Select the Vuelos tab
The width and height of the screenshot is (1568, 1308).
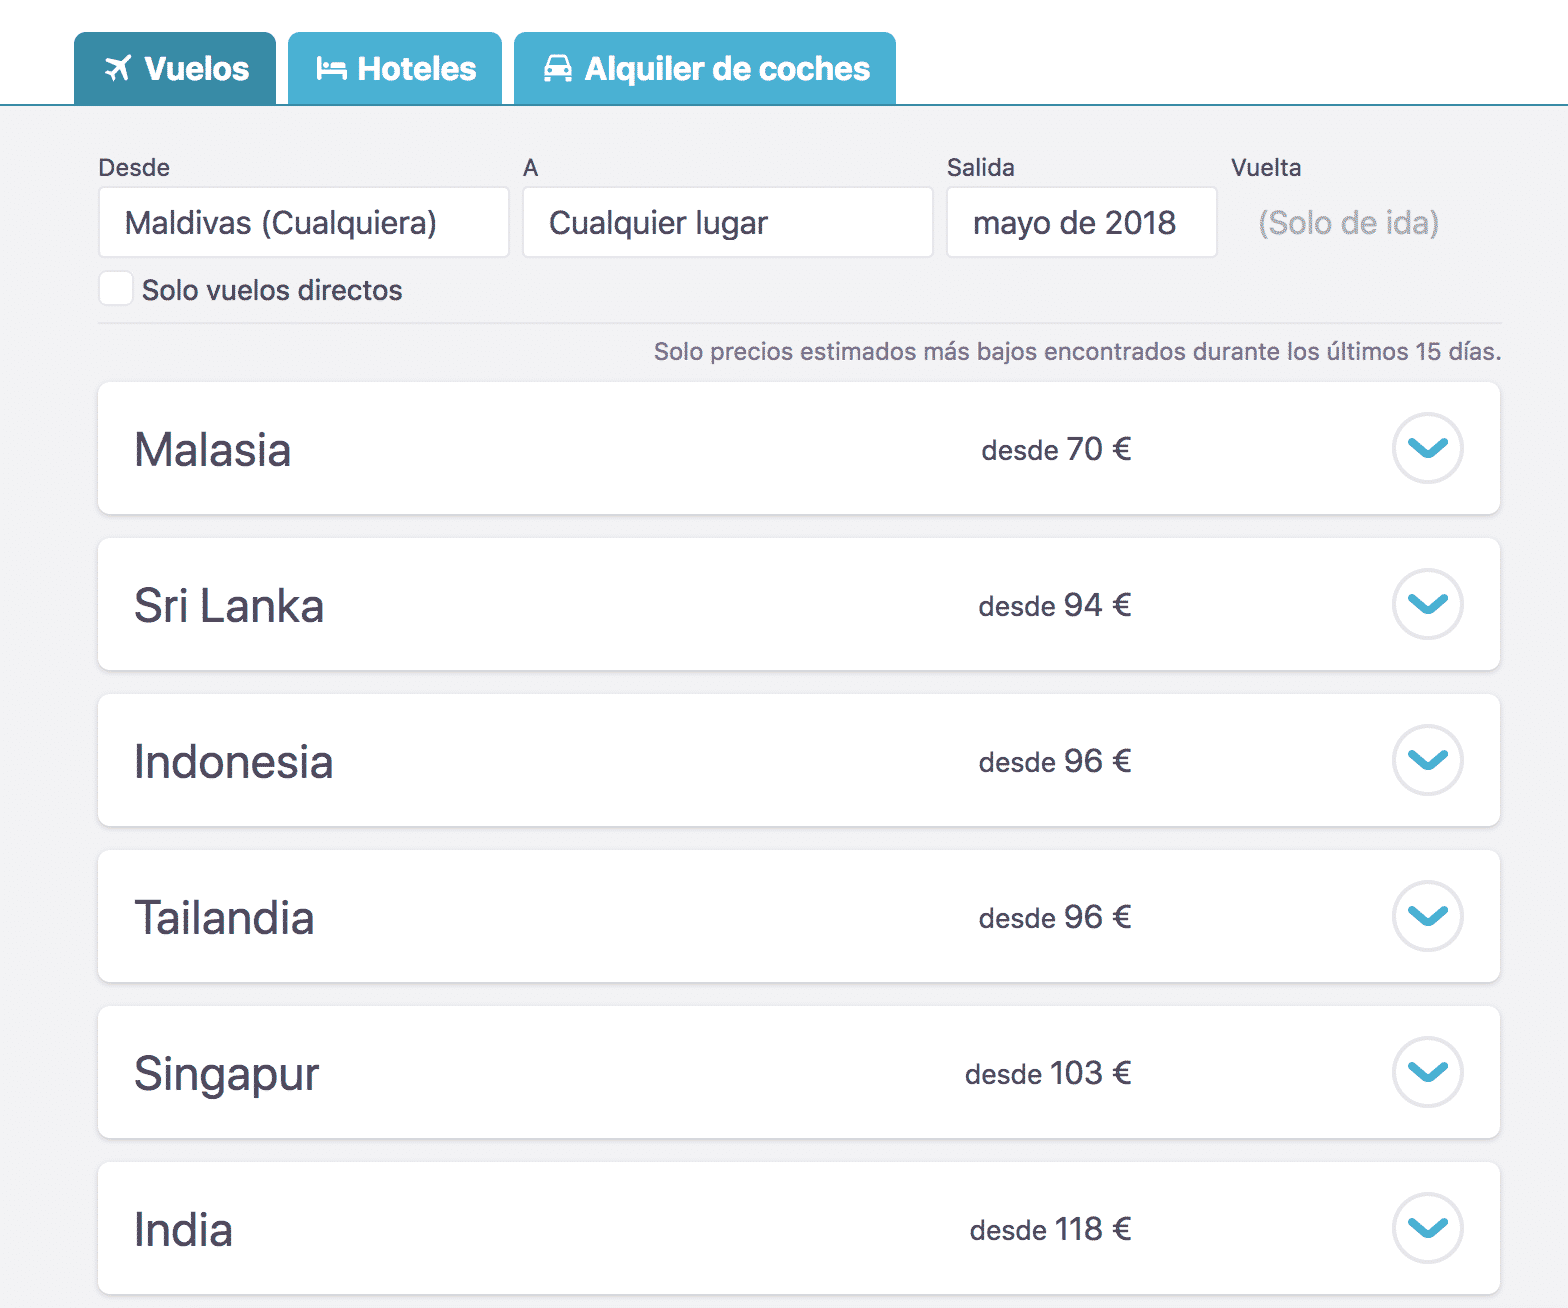pos(175,68)
